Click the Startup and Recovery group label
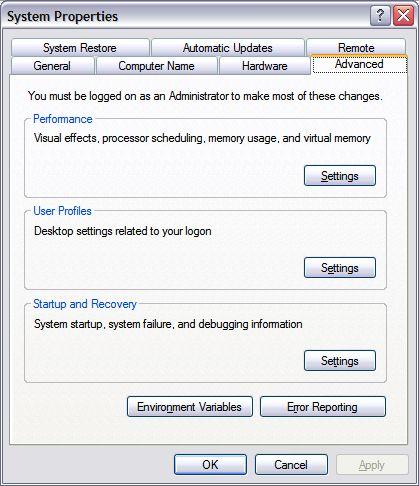The height and width of the screenshot is (486, 419). coord(85,304)
